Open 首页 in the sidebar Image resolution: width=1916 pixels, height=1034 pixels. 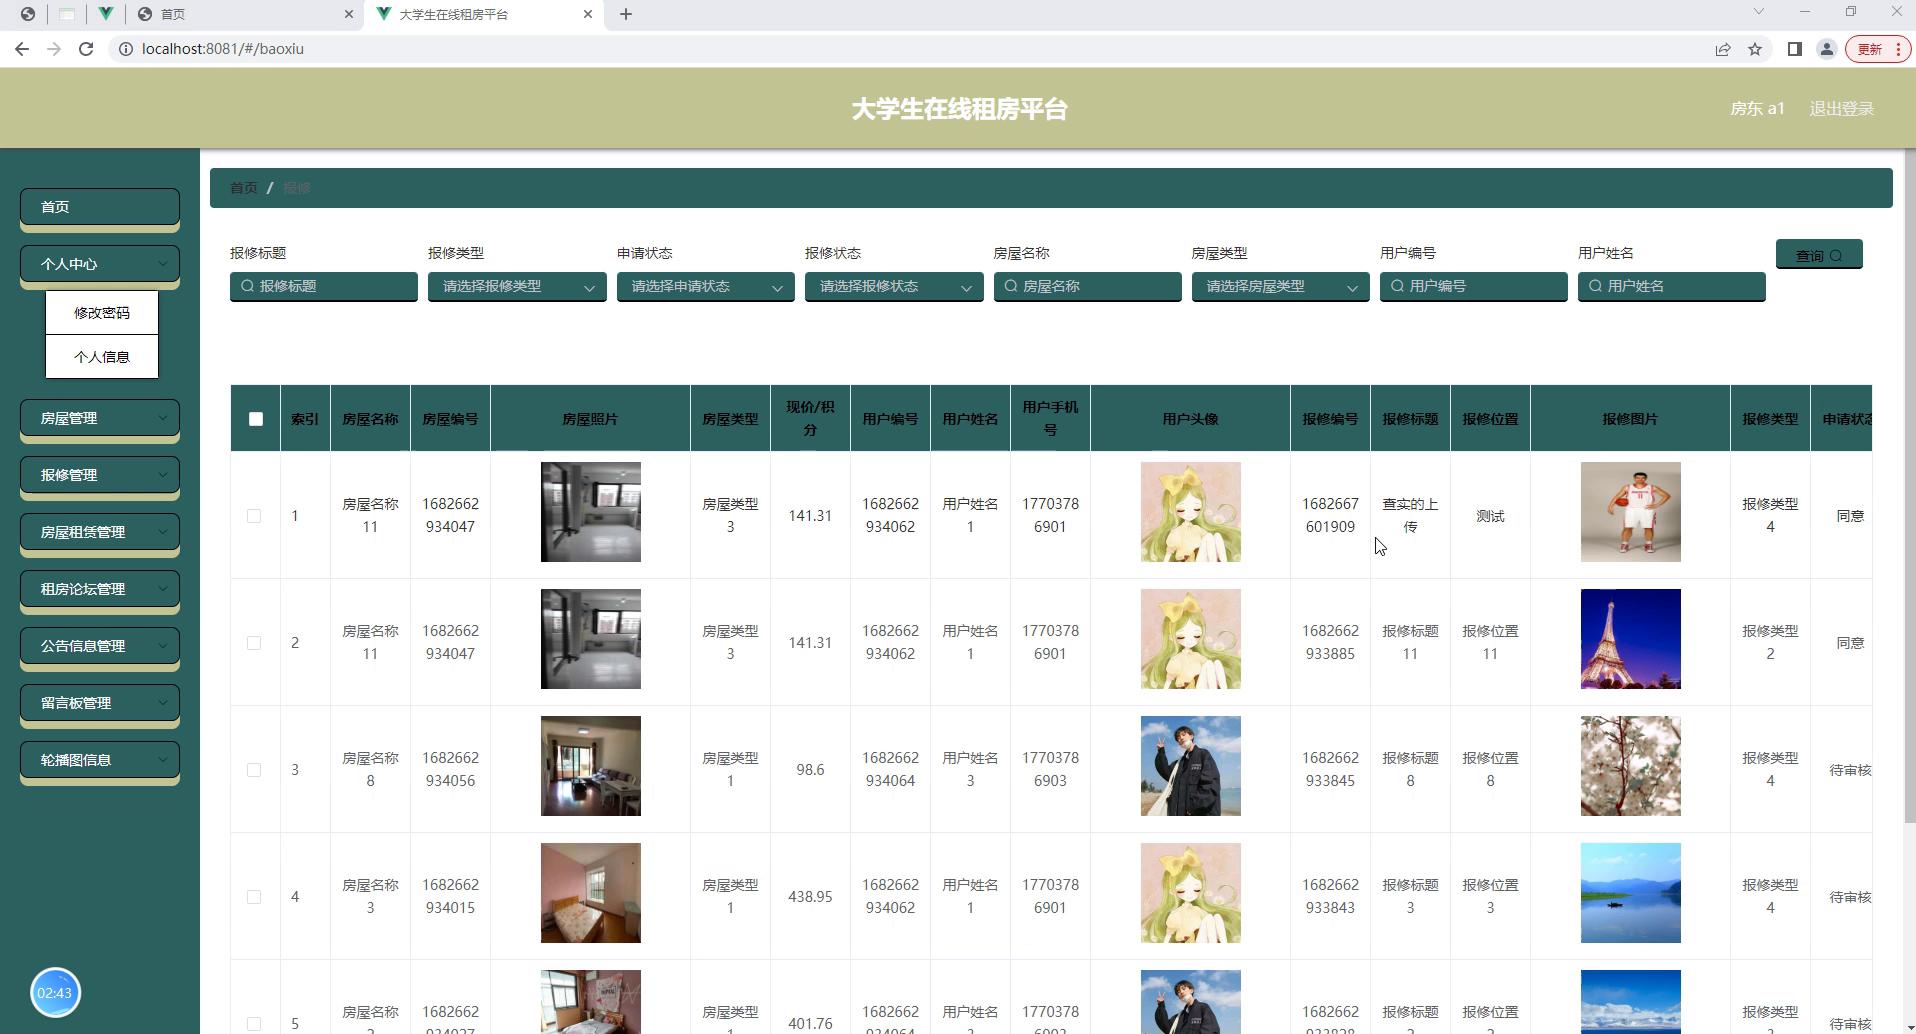[x=100, y=207]
